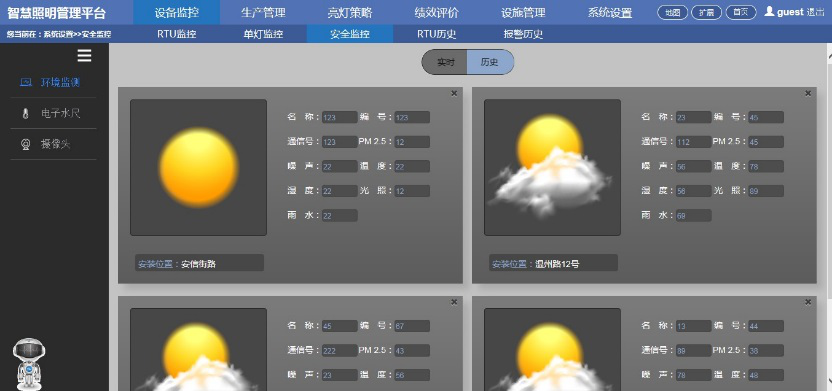The image size is (832, 391).
Task: Open the 绩效评价 top menu
Action: point(437,12)
